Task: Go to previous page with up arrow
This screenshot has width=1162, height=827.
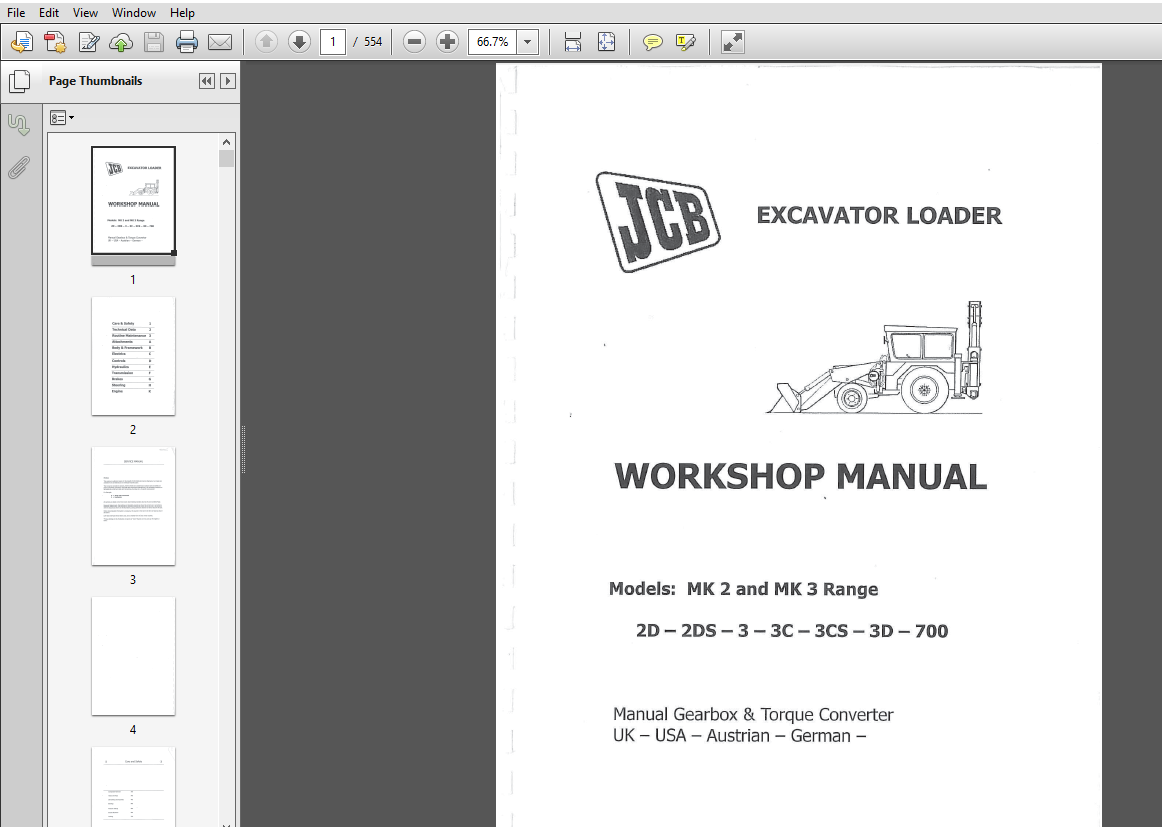Action: [x=266, y=42]
